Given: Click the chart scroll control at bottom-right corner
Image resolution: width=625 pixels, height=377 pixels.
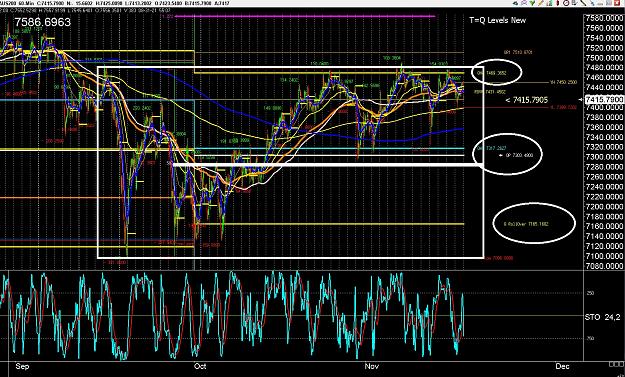Looking at the screenshot, I should point(616,364).
